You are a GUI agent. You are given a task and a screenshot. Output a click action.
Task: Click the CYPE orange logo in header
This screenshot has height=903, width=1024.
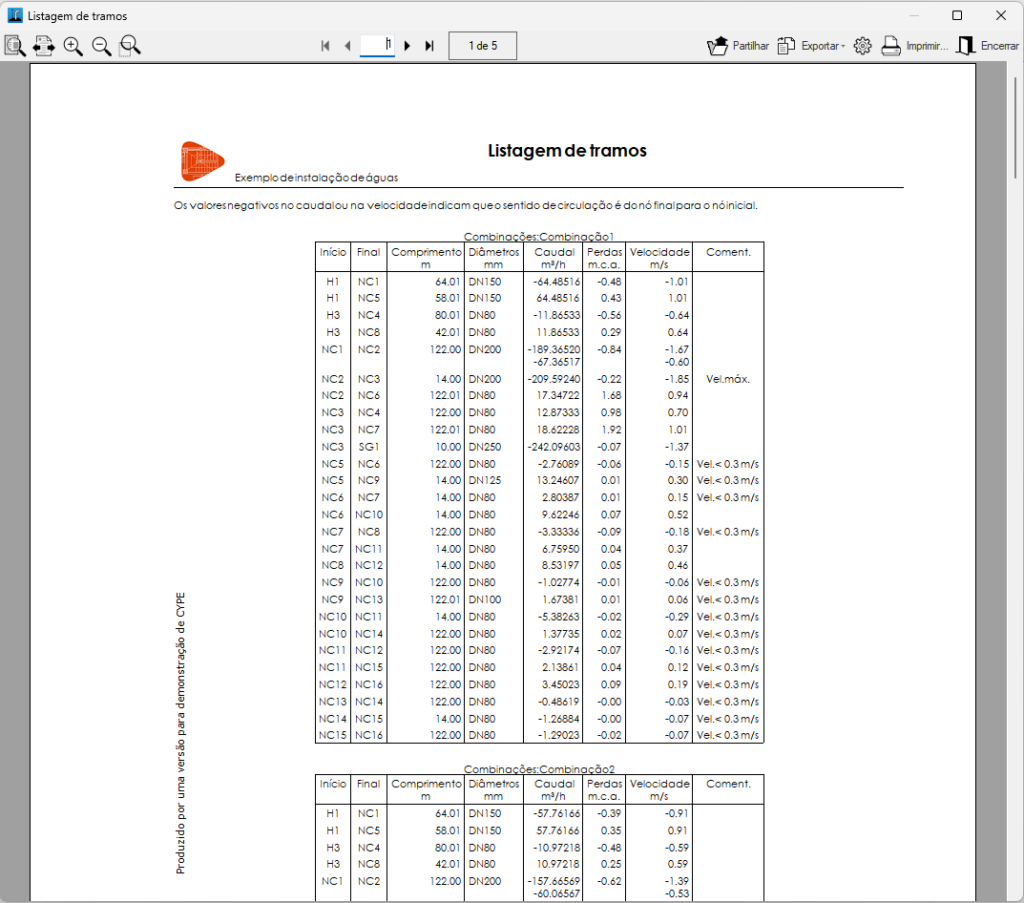coord(202,161)
